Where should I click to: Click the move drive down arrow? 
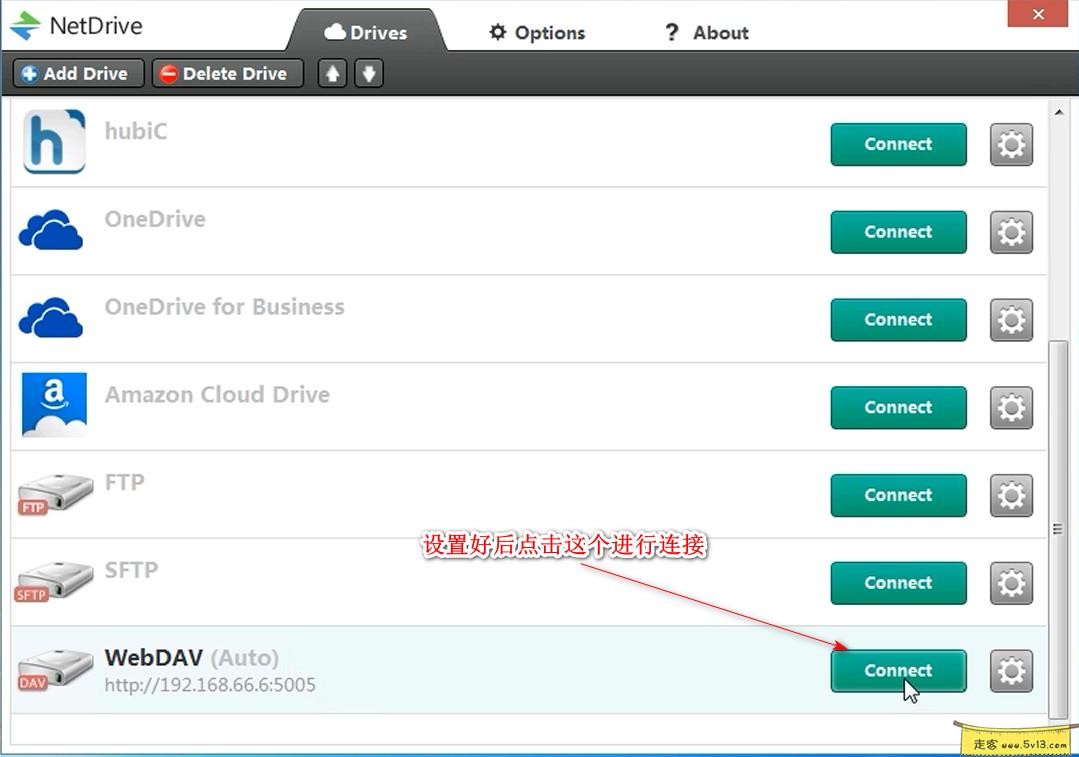pos(369,74)
